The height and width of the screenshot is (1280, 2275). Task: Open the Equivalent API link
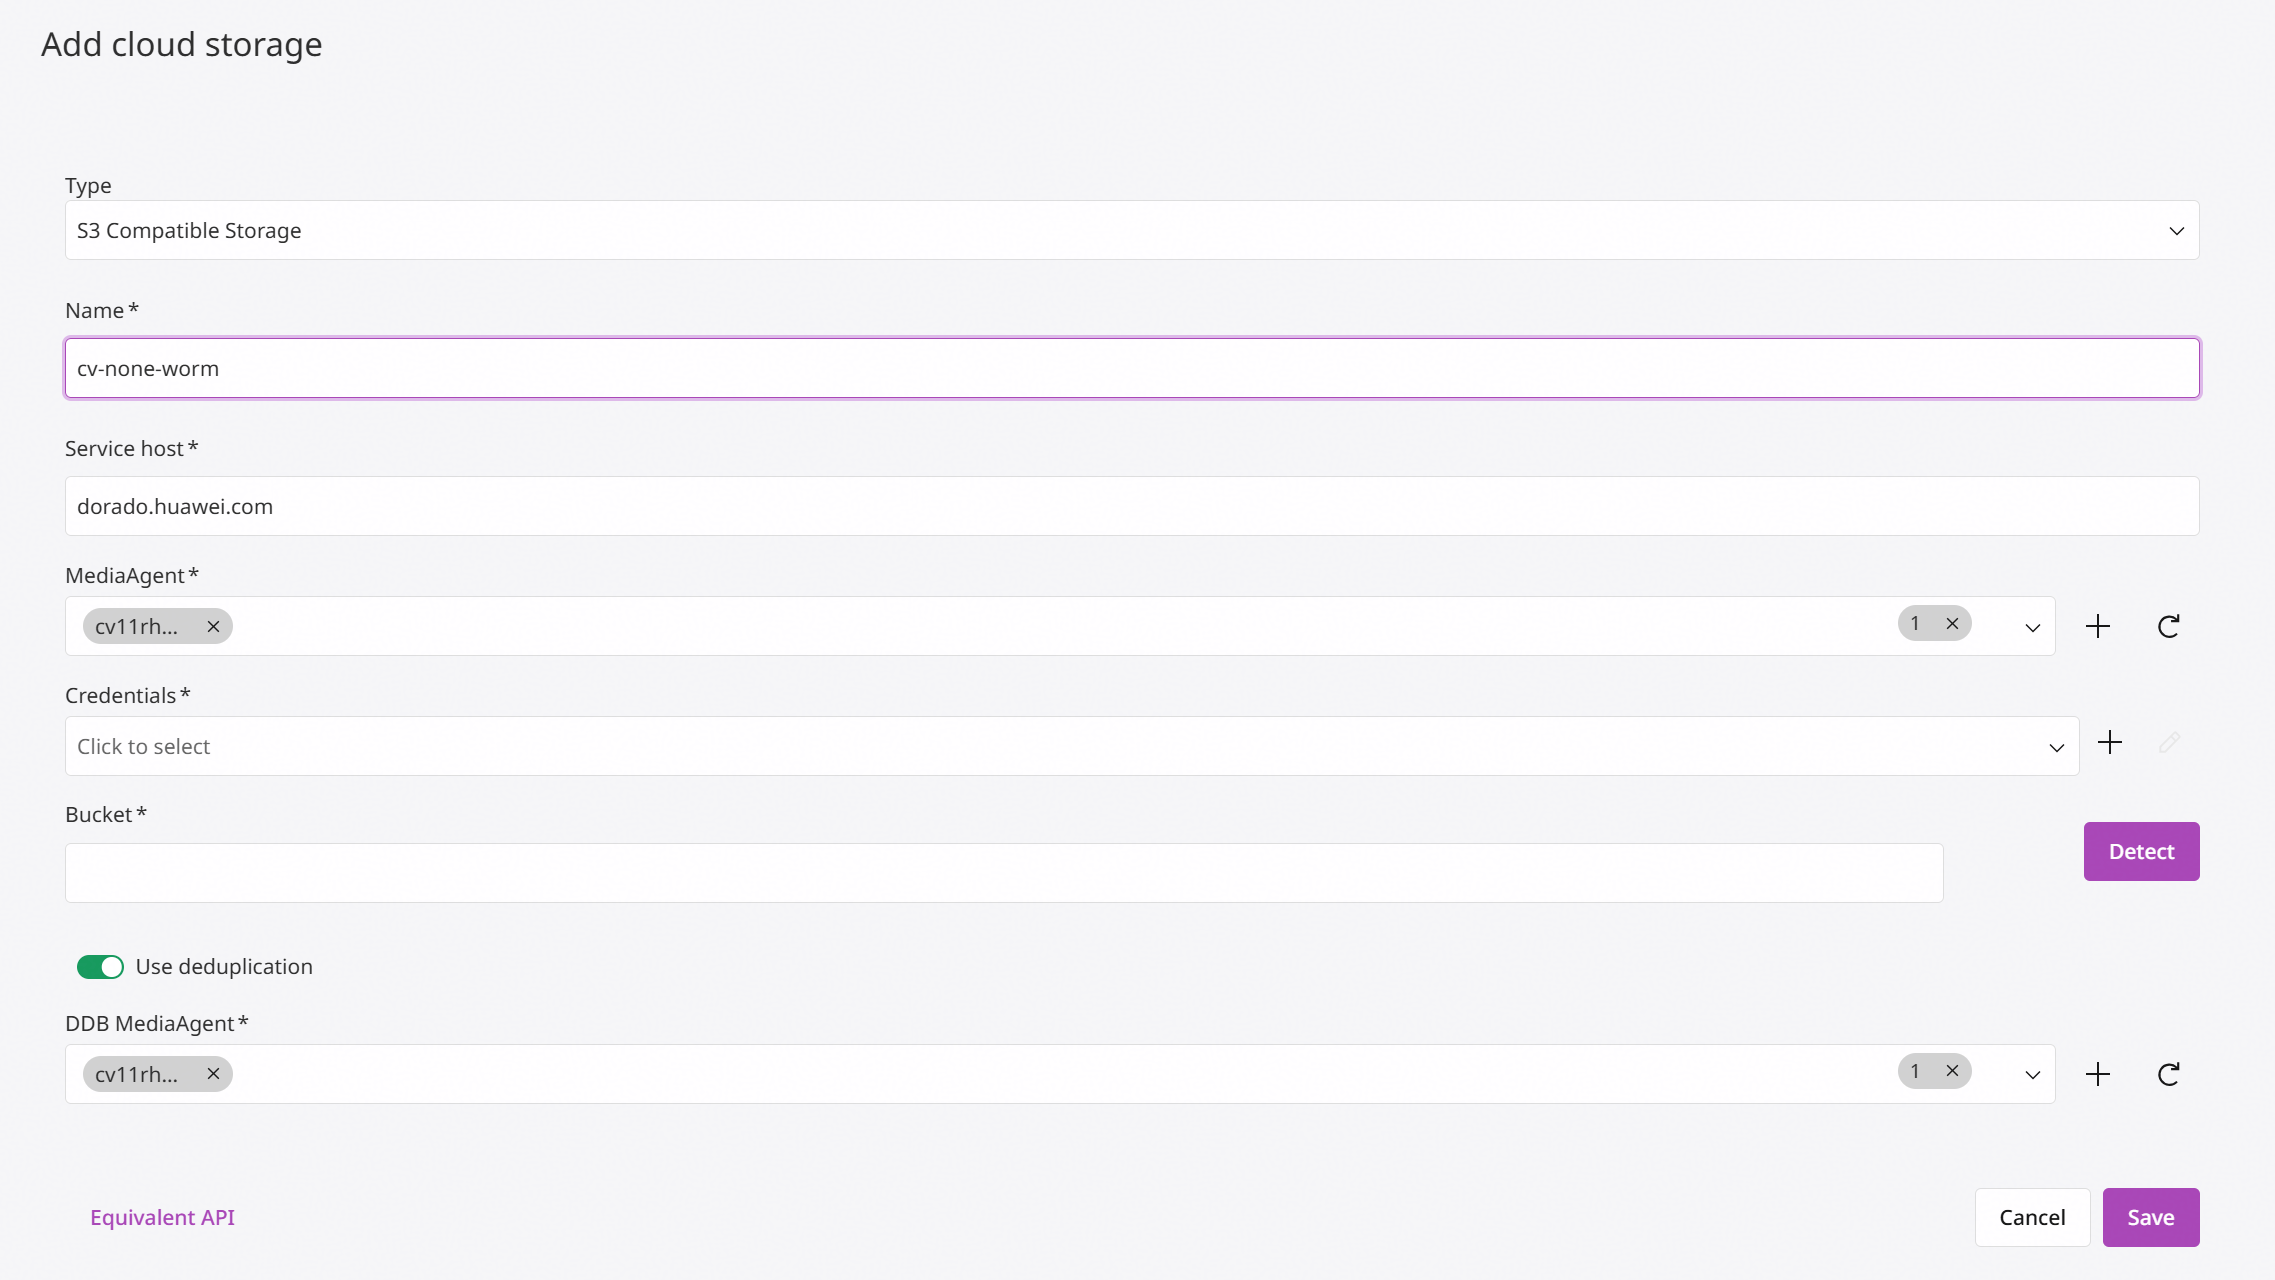coord(162,1218)
